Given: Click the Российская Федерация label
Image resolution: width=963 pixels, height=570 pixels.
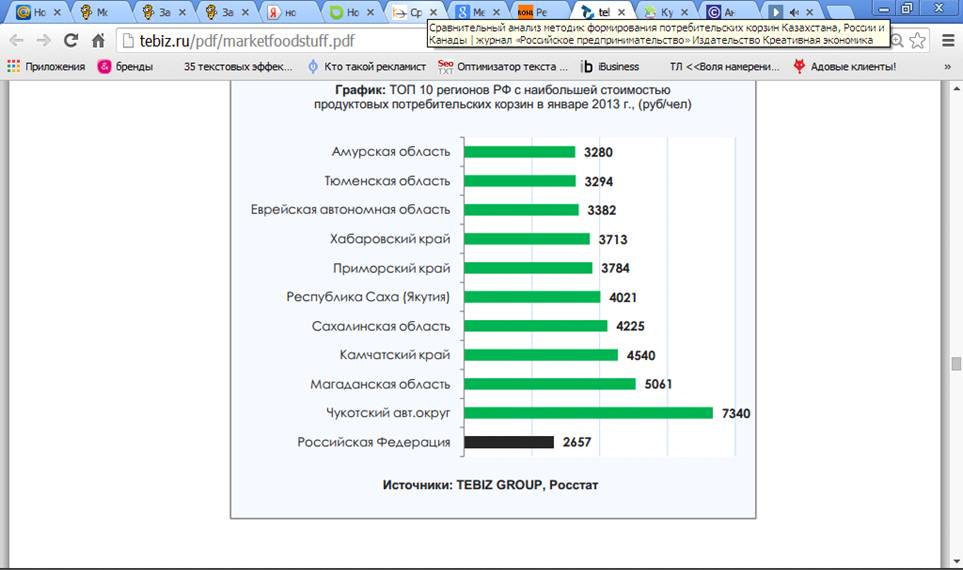Looking at the screenshot, I should pos(373,442).
